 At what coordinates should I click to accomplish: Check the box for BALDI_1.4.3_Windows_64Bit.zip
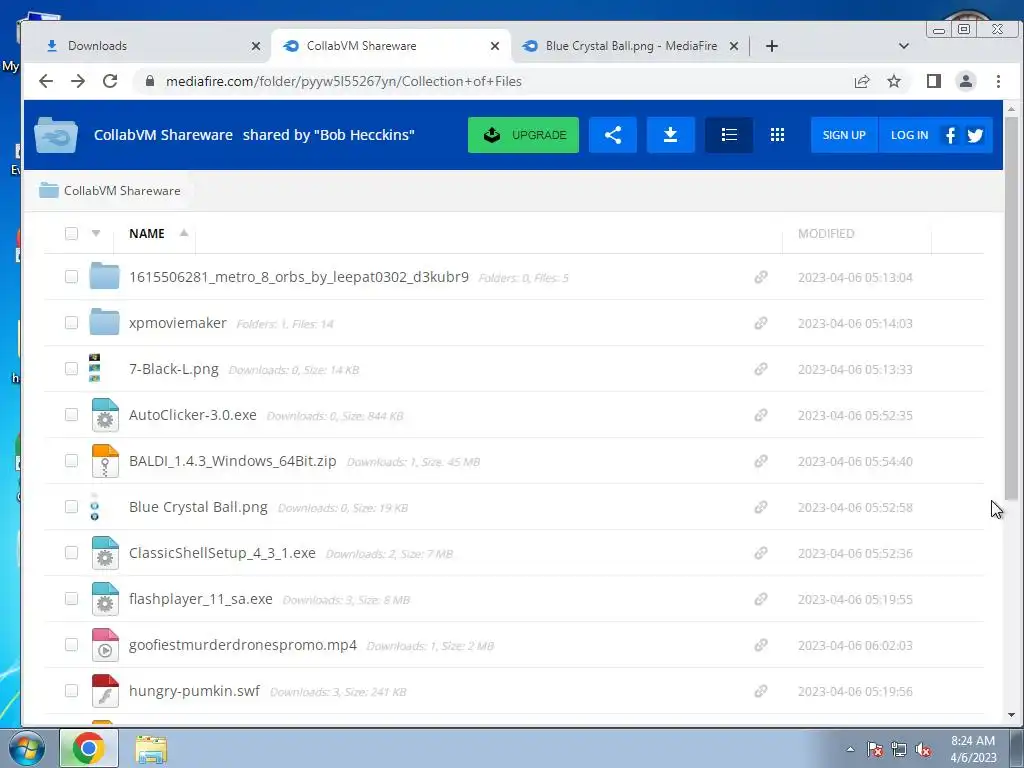tap(71, 461)
